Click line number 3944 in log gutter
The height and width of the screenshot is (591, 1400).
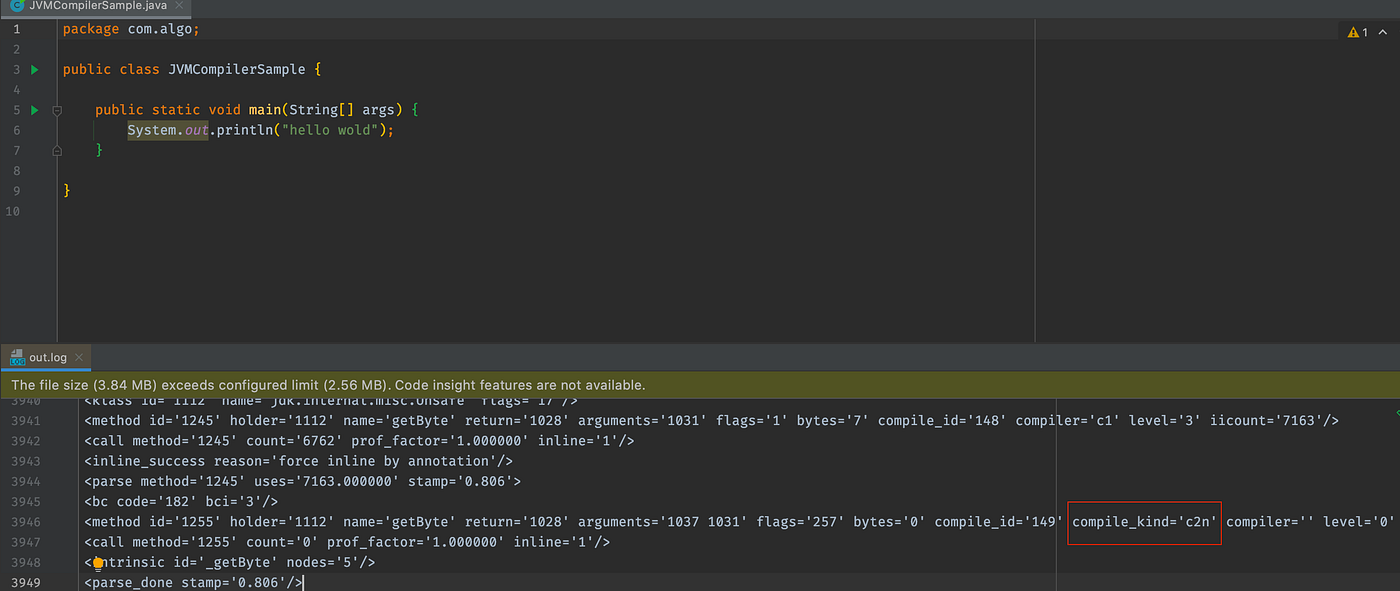coord(24,482)
